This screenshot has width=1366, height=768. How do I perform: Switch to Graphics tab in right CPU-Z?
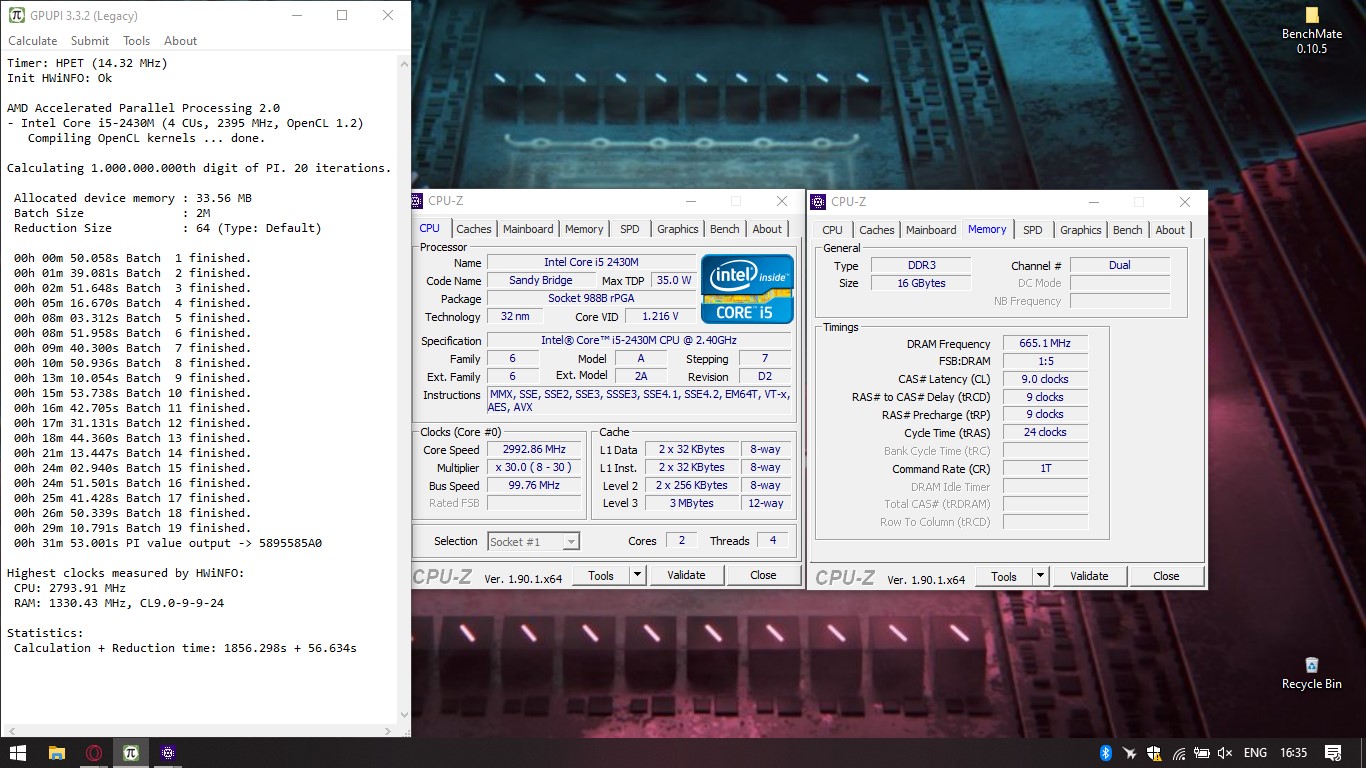coord(1081,230)
